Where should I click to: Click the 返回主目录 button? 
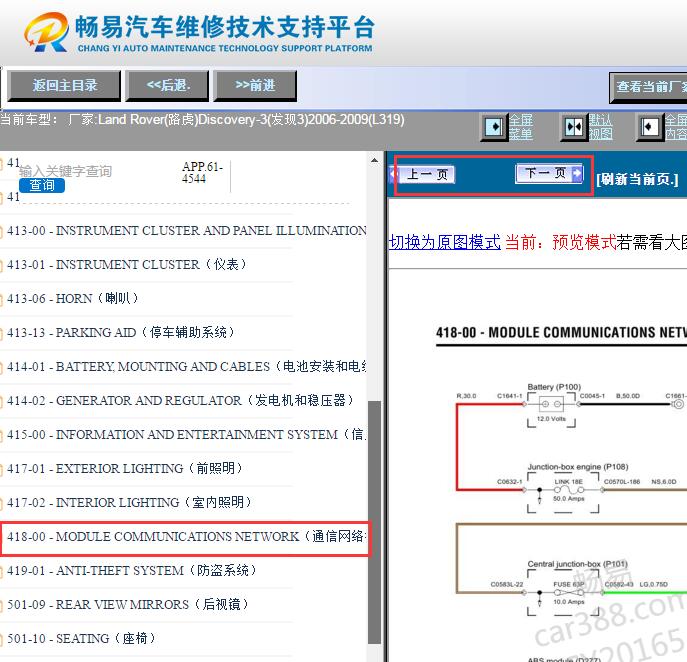(64, 85)
